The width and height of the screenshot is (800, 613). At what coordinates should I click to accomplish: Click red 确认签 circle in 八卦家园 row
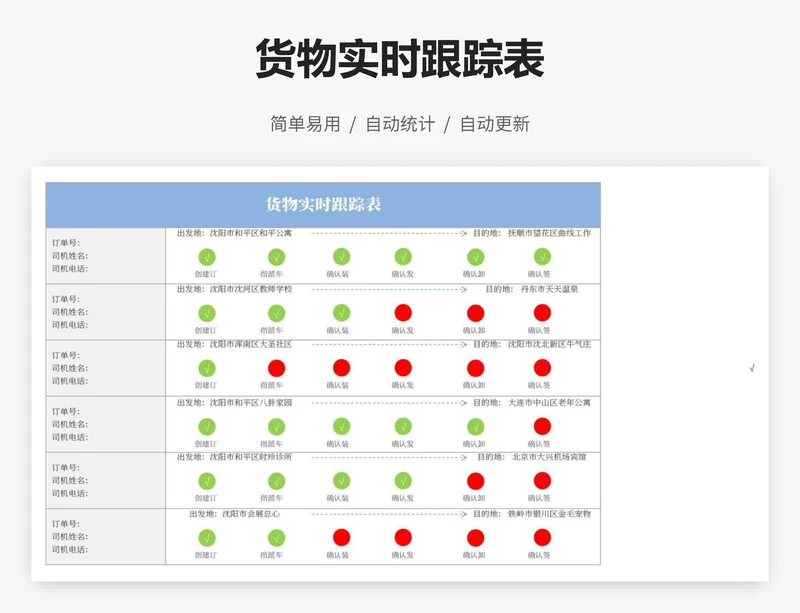click(542, 426)
